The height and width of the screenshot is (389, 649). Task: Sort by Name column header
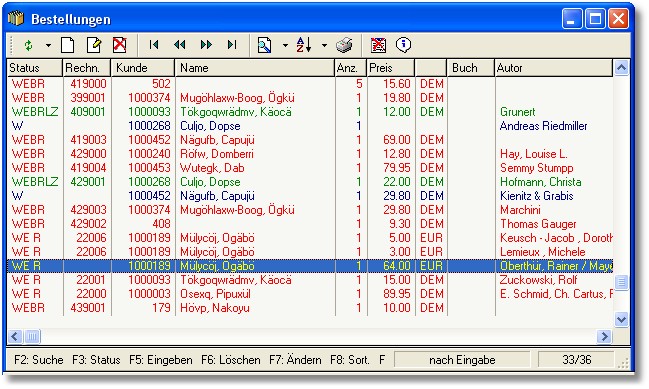[255, 68]
